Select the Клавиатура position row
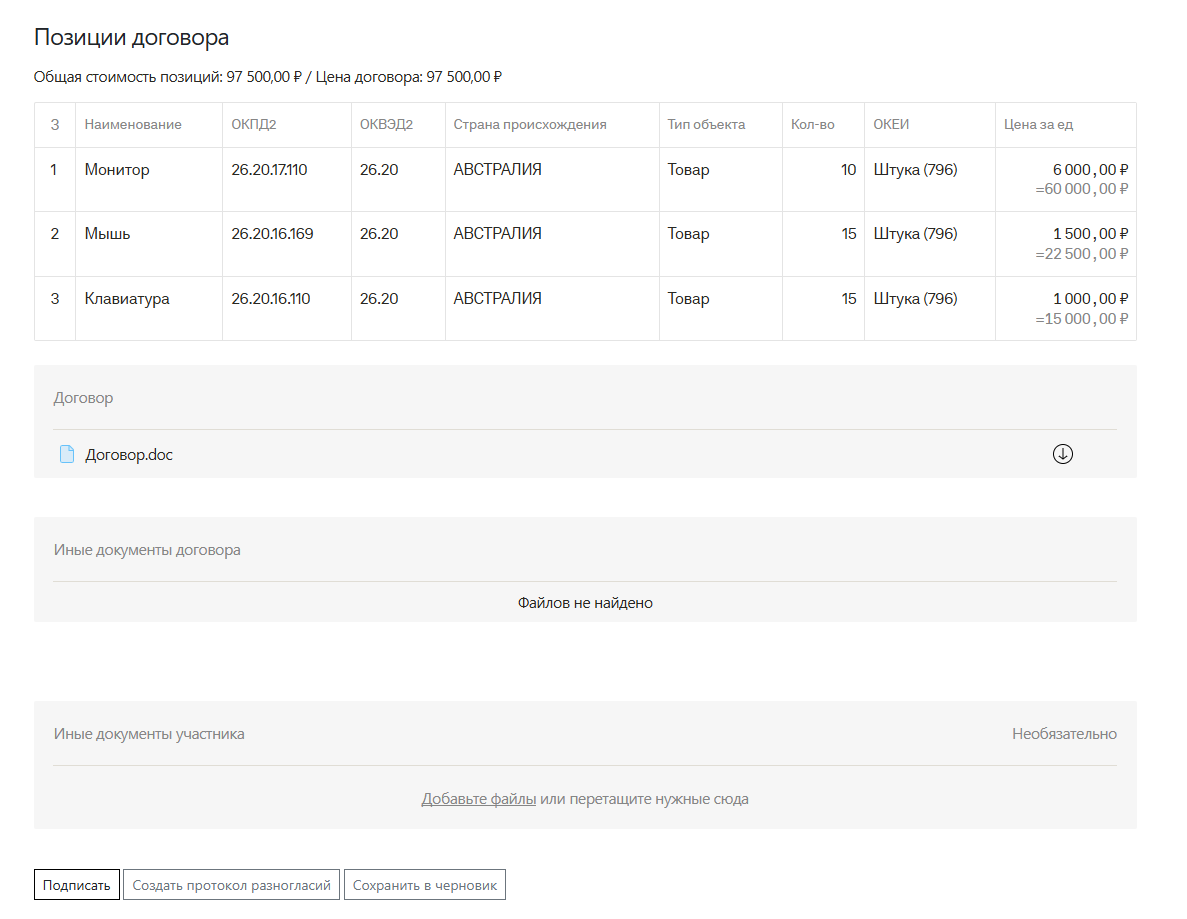The width and height of the screenshot is (1187, 919). 127,299
